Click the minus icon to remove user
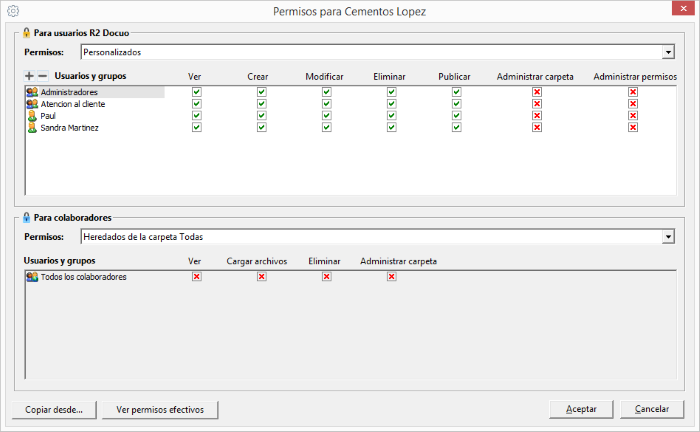Viewport: 700px width, 432px height. point(42,76)
